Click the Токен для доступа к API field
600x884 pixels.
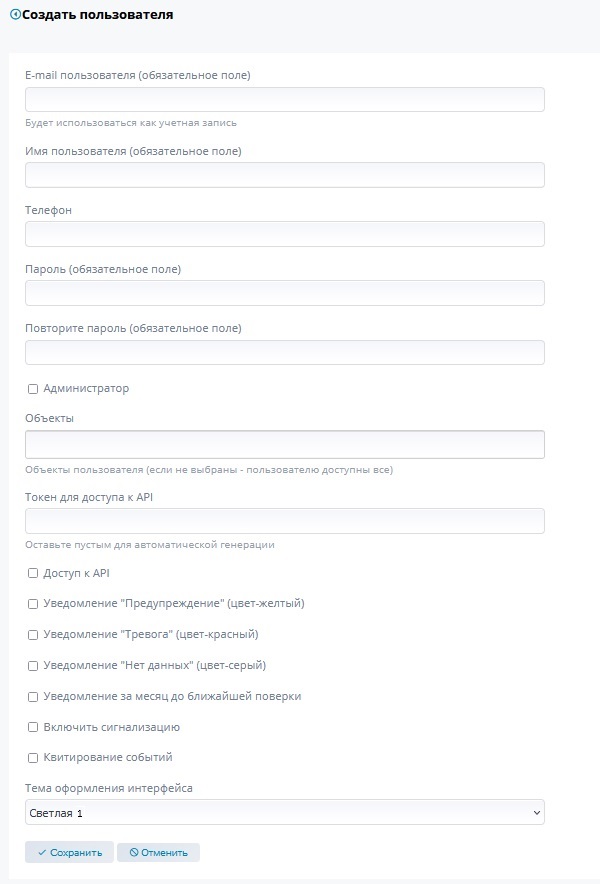284,521
